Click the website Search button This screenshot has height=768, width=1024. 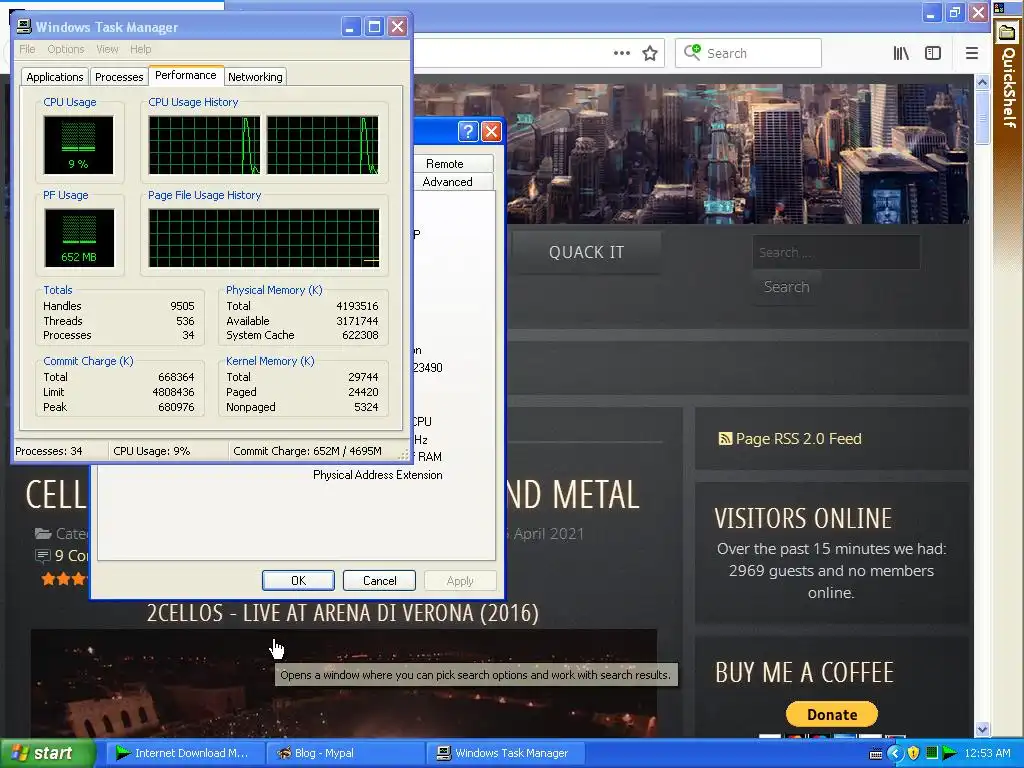pos(787,287)
